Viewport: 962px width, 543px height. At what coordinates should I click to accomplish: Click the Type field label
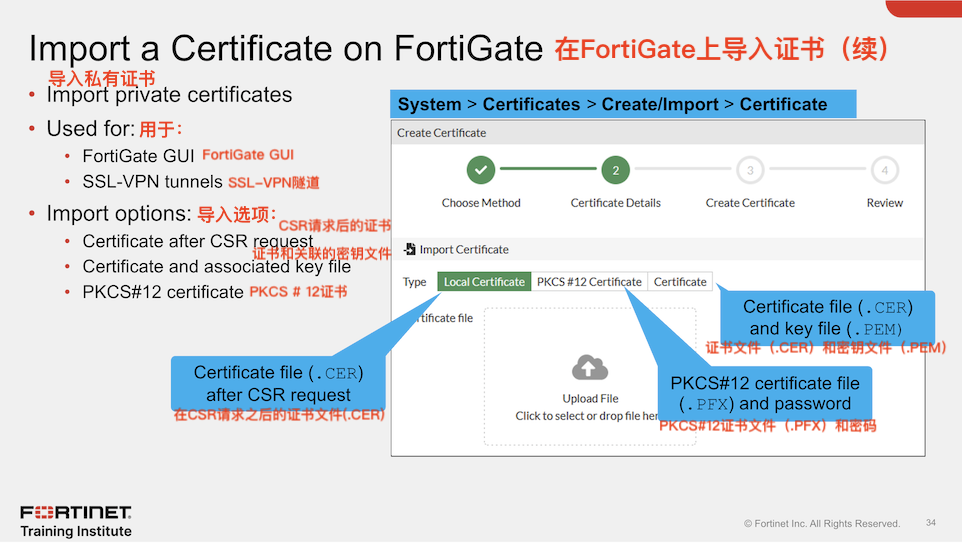coord(414,282)
